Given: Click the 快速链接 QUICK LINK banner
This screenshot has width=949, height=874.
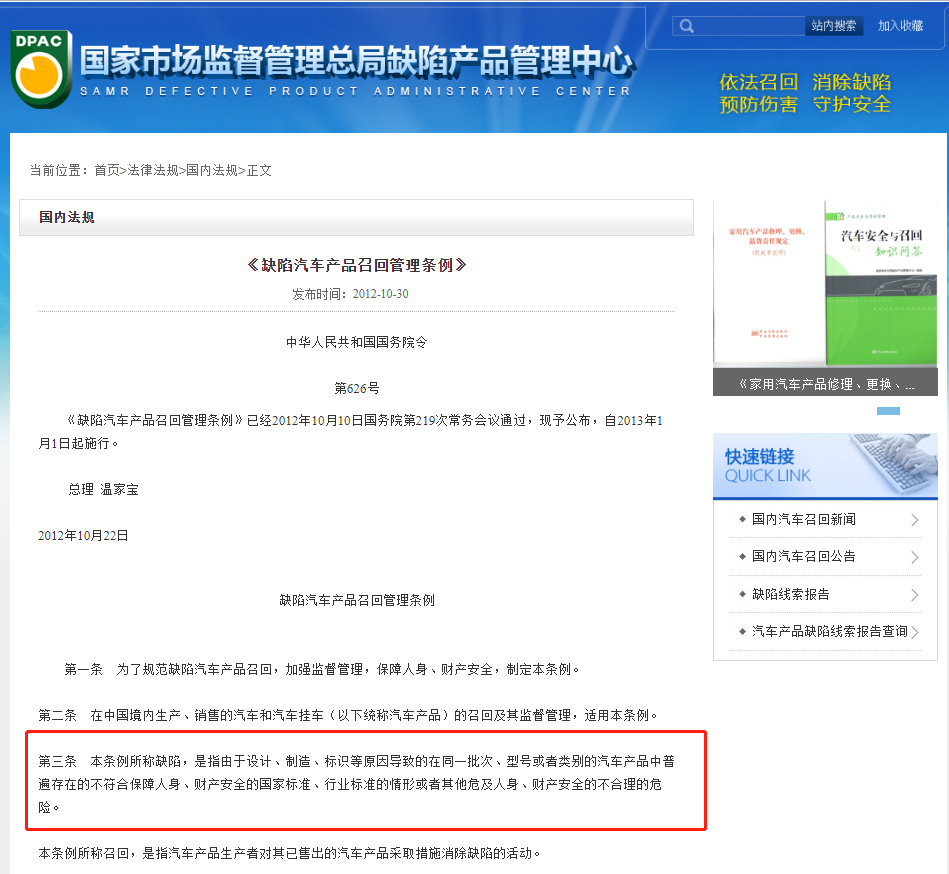Looking at the screenshot, I should click(x=825, y=466).
